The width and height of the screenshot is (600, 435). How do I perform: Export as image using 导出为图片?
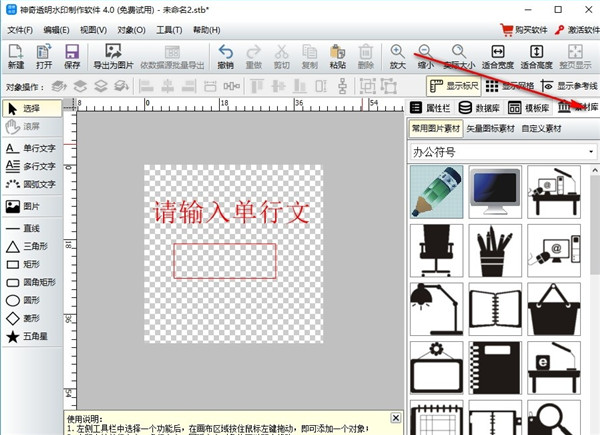click(x=113, y=56)
